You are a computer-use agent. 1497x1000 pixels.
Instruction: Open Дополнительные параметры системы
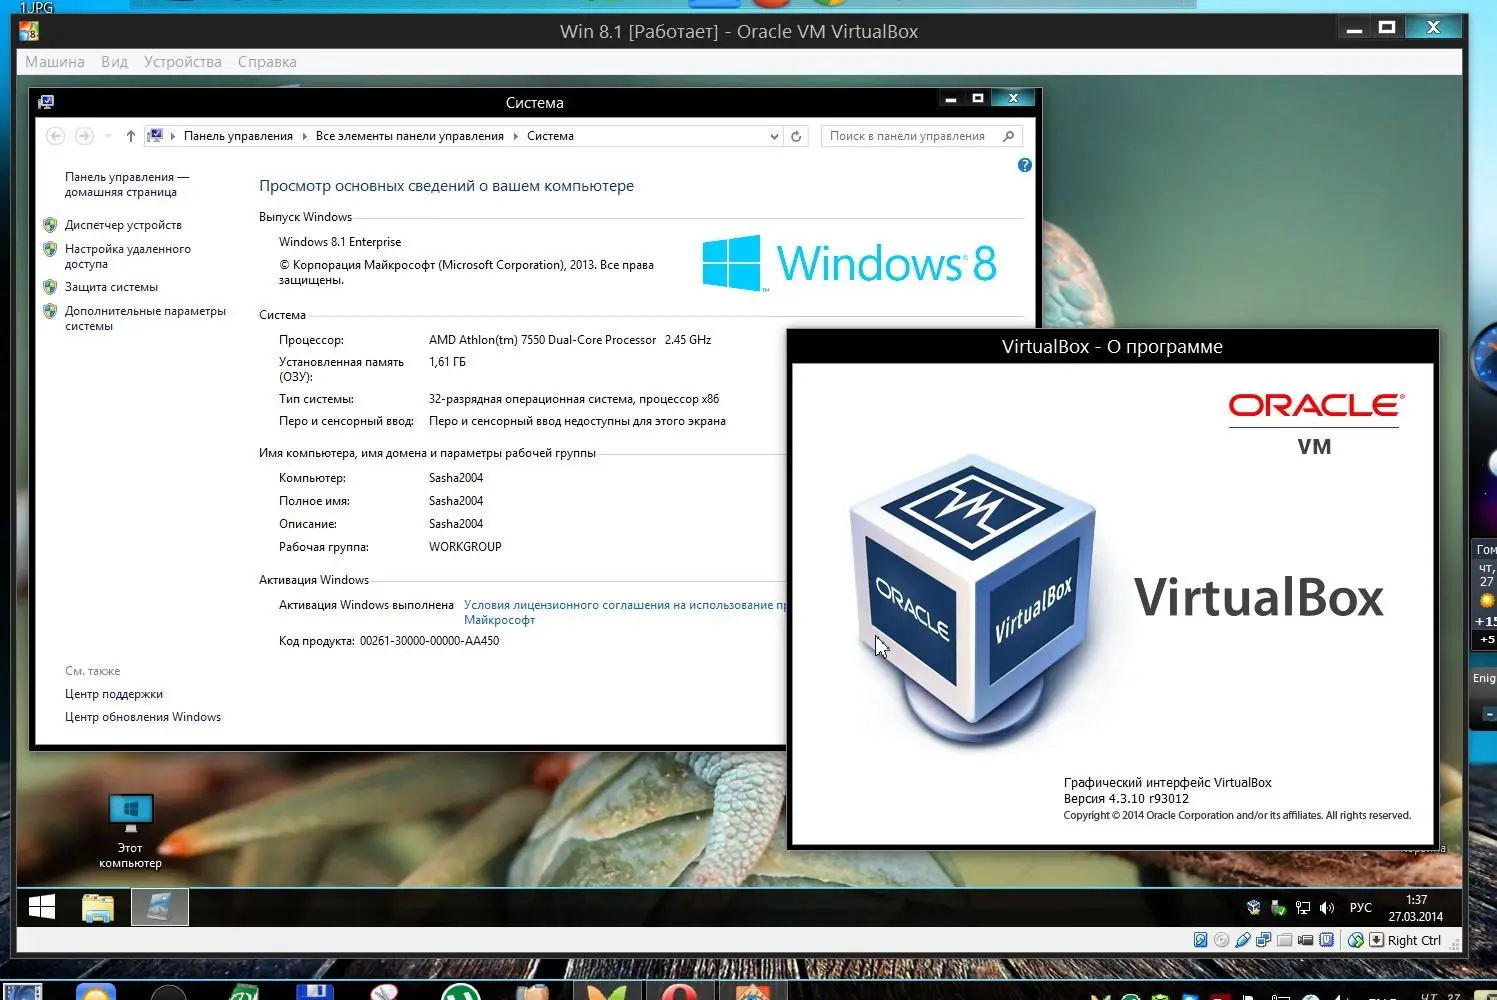click(x=145, y=318)
